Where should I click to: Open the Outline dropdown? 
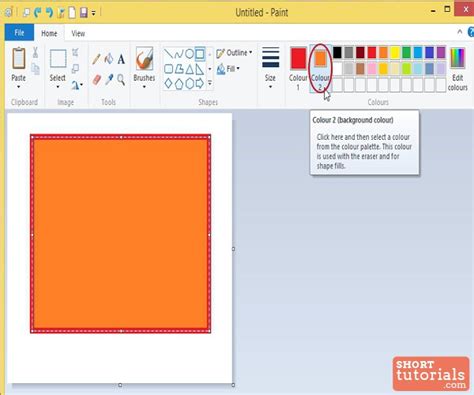pos(234,53)
